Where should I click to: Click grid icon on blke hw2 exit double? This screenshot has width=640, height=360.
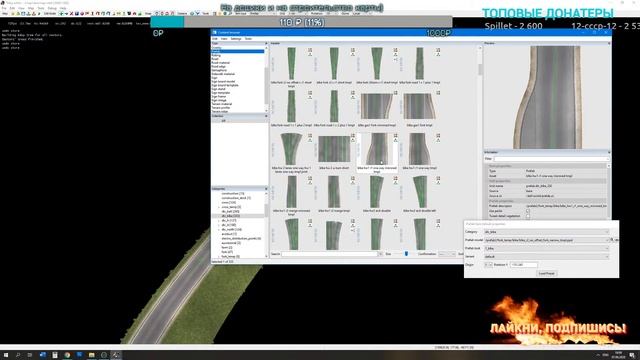click(x=396, y=178)
